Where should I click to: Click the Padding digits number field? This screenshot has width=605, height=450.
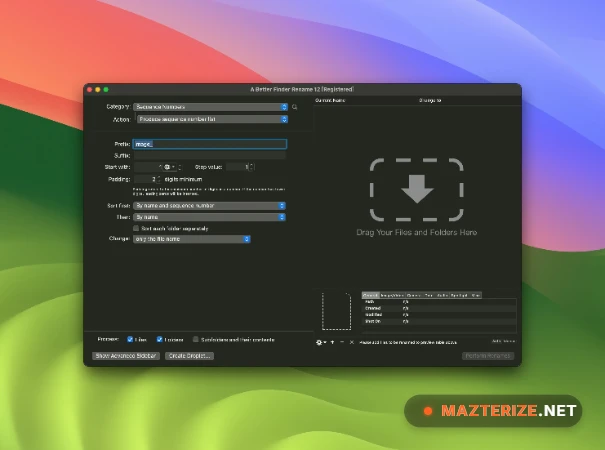click(x=145, y=179)
